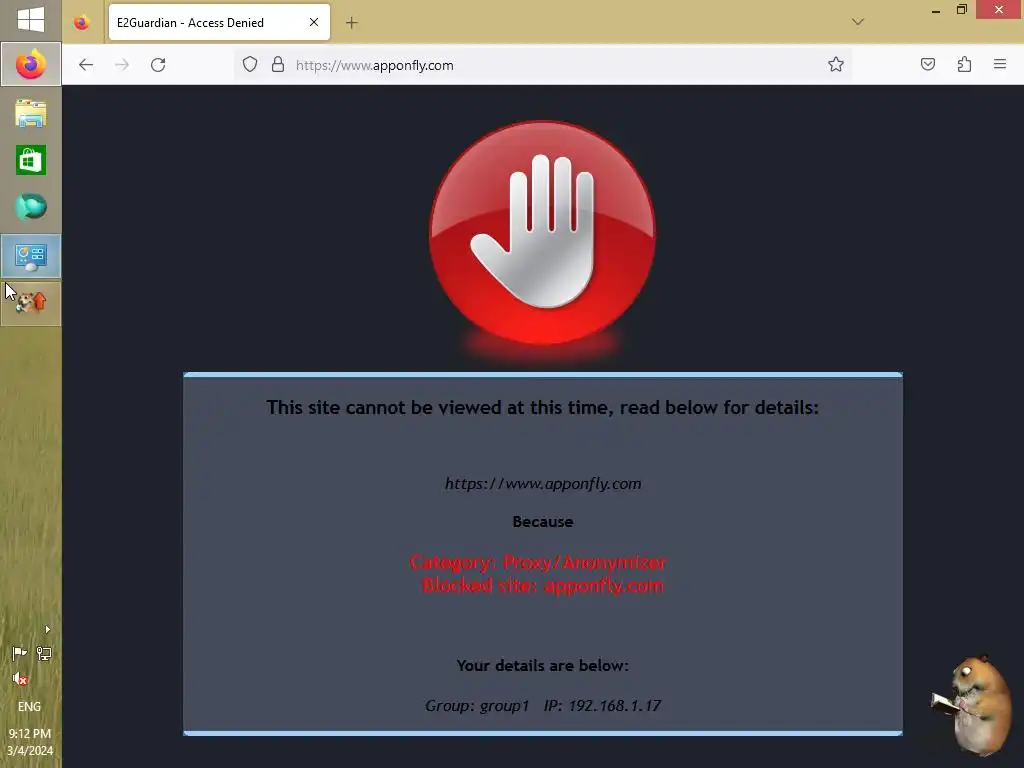Click the Blocked site: apponfly.com text

(543, 586)
